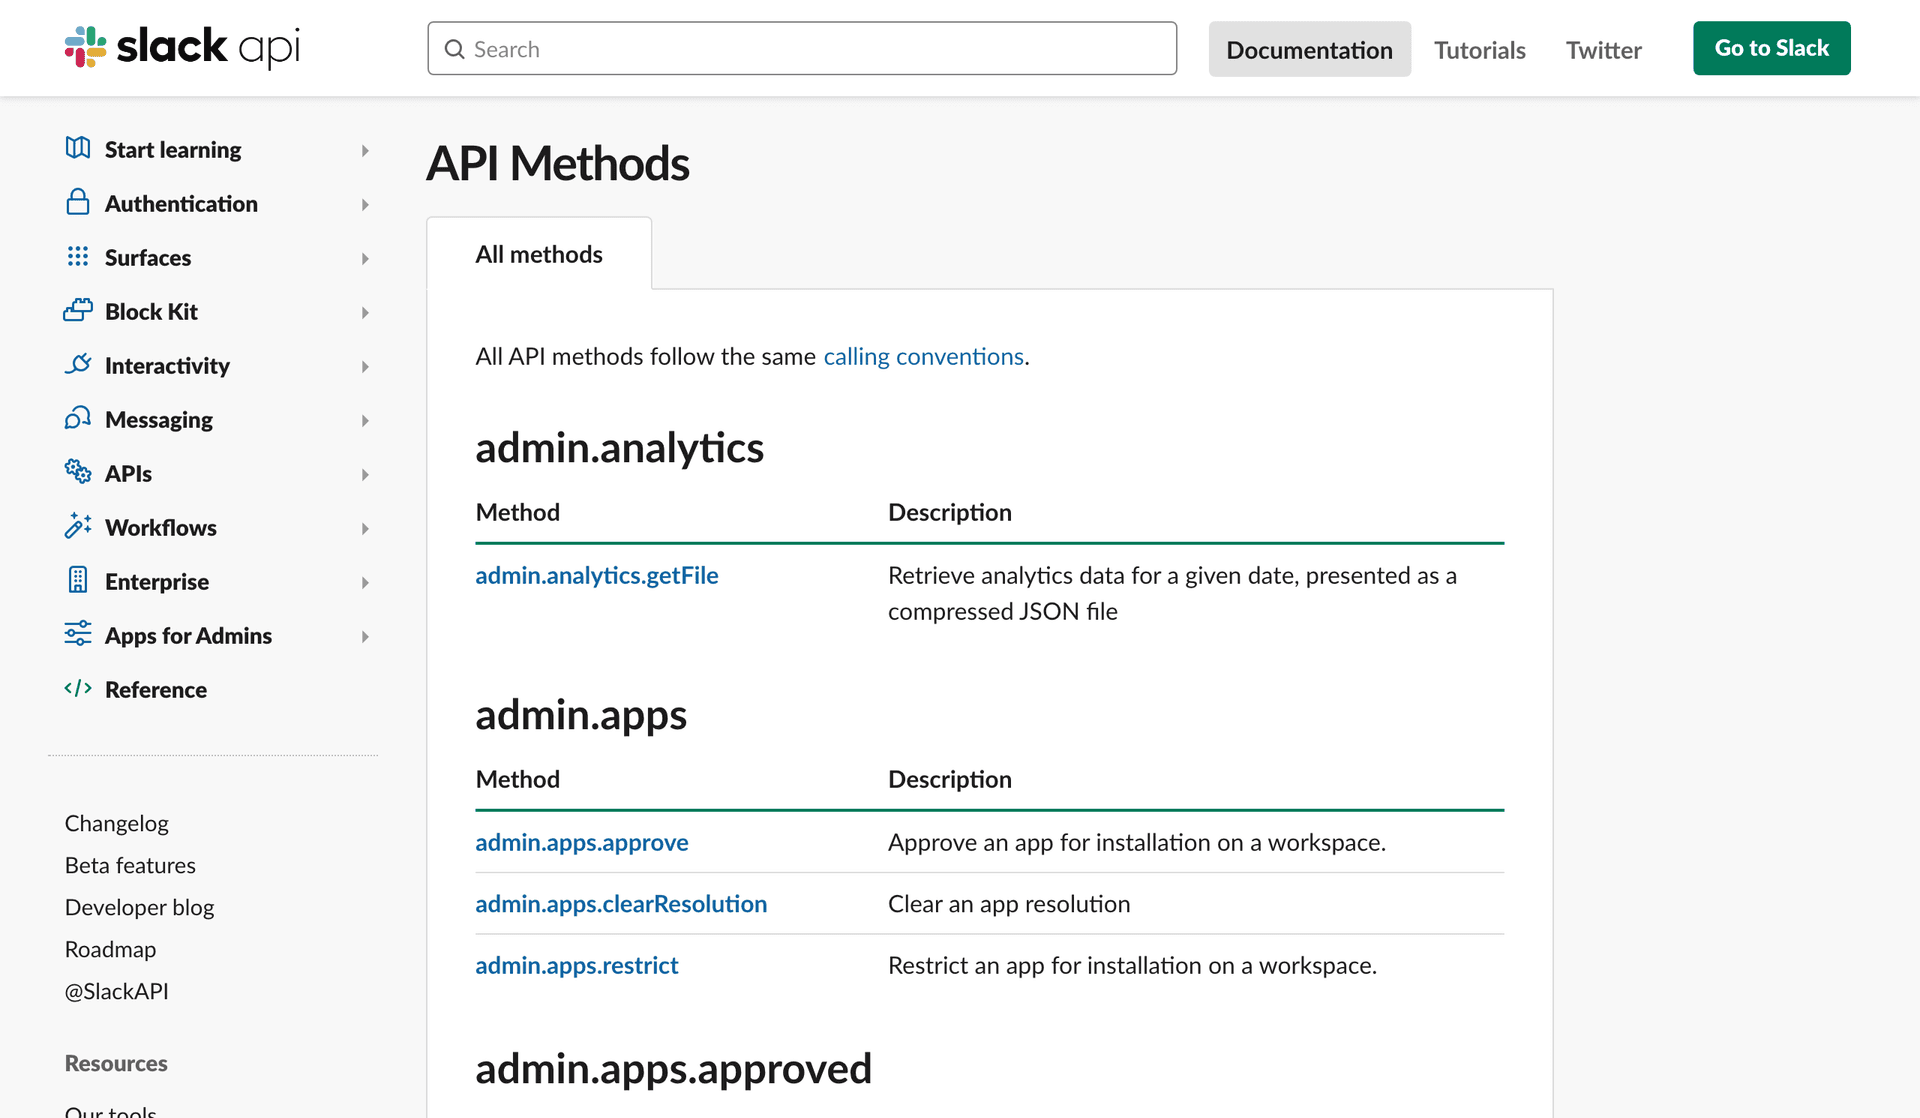Click inside the Search field
This screenshot has width=1920, height=1118.
[800, 48]
